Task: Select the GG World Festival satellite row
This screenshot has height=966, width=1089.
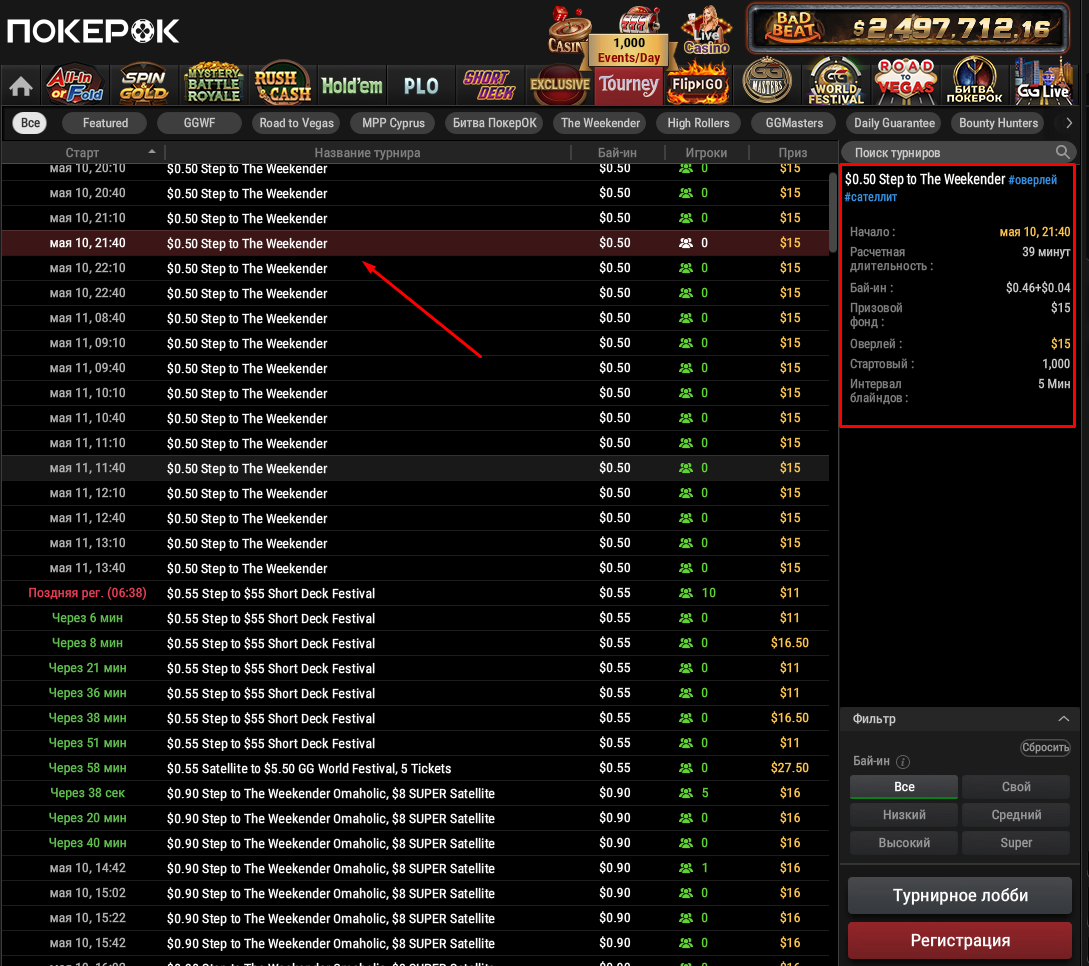Action: 415,768
